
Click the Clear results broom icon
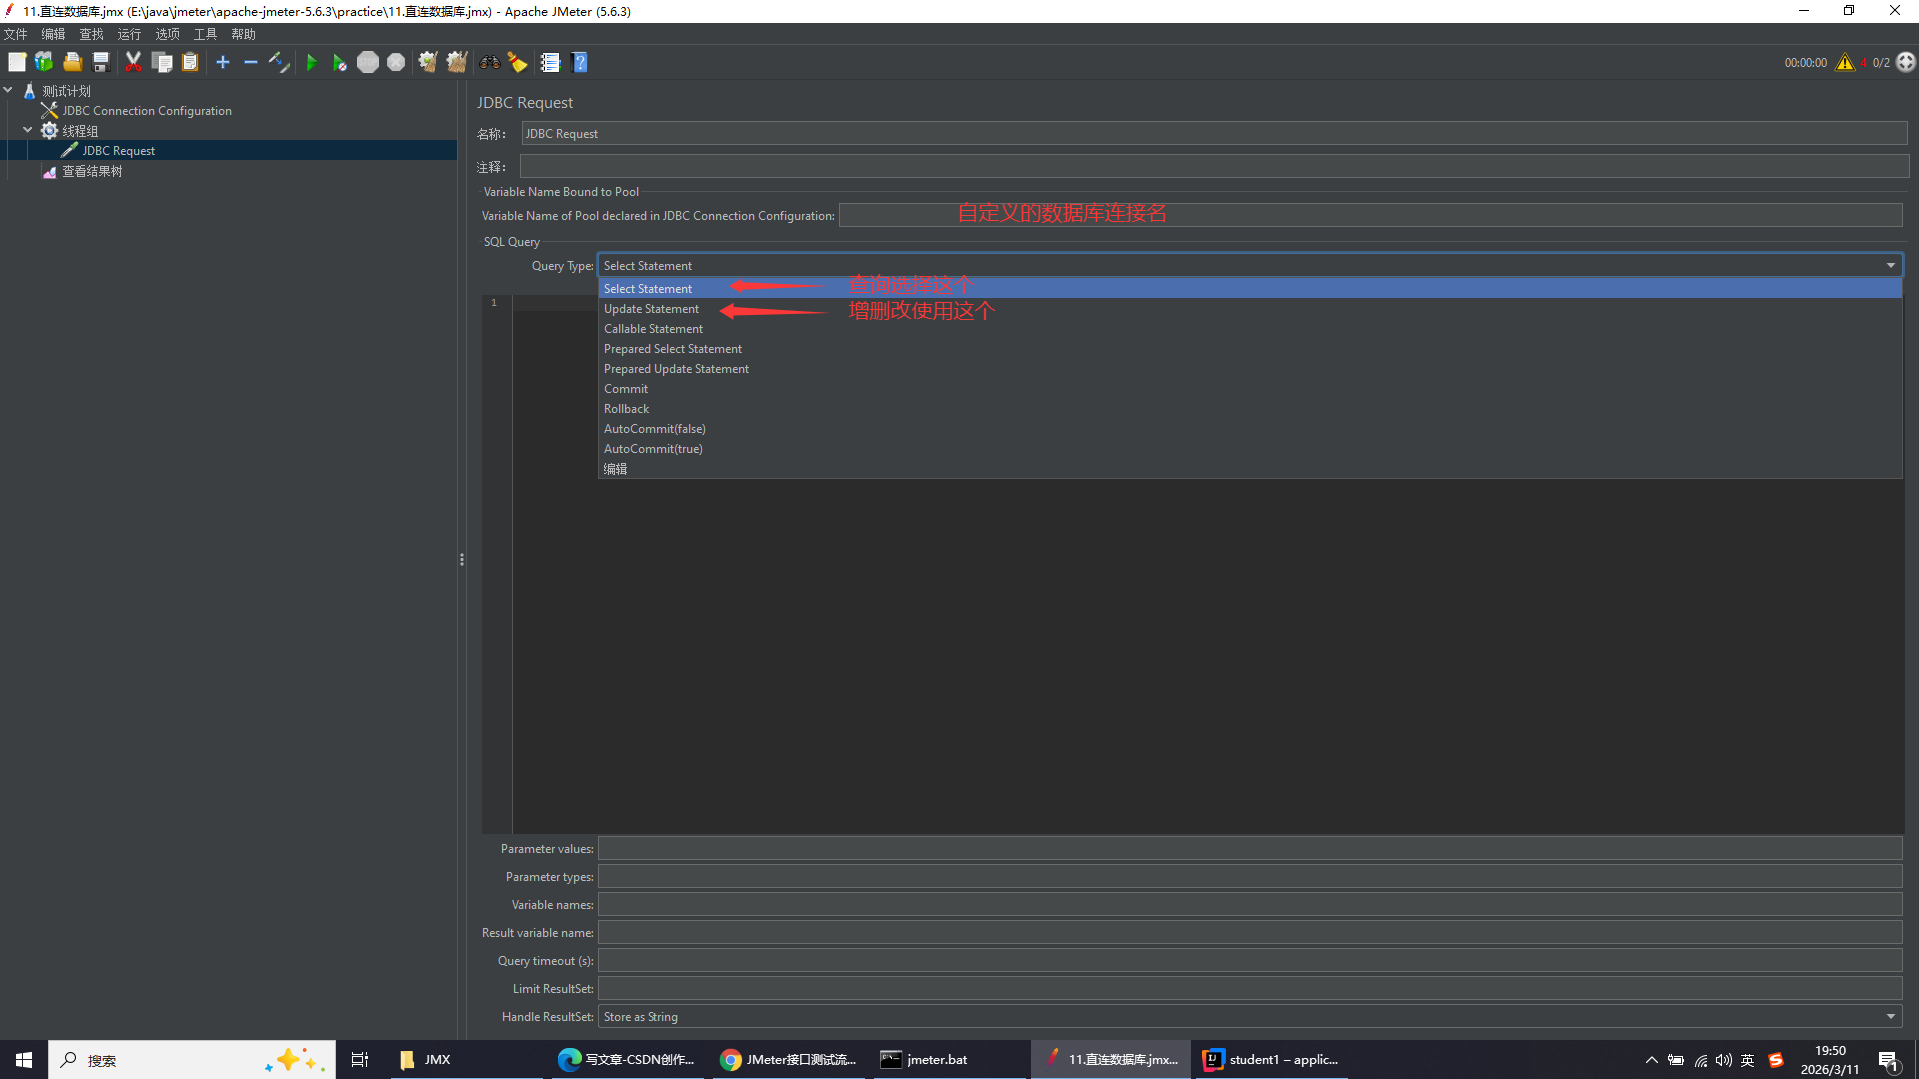pyautogui.click(x=428, y=62)
